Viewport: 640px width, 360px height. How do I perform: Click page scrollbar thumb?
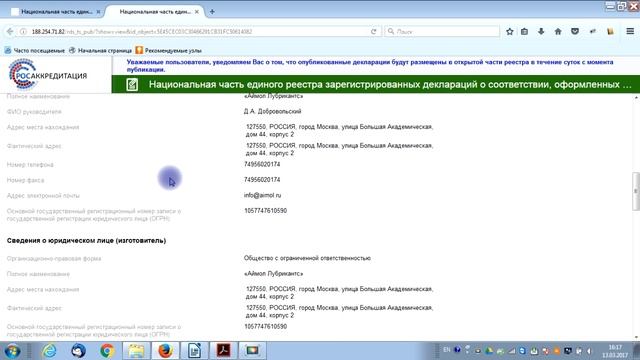tap(636, 191)
